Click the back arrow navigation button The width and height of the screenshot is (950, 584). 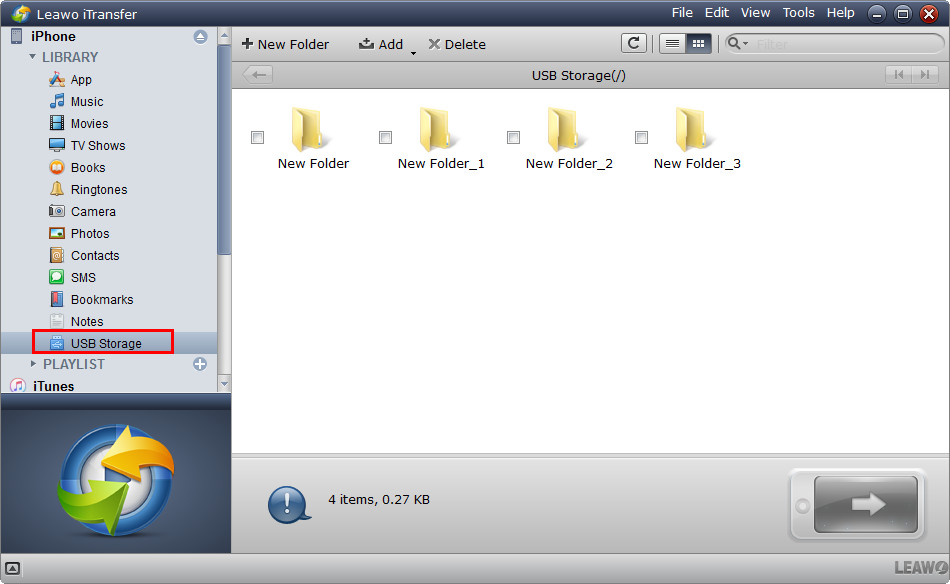pyautogui.click(x=258, y=75)
